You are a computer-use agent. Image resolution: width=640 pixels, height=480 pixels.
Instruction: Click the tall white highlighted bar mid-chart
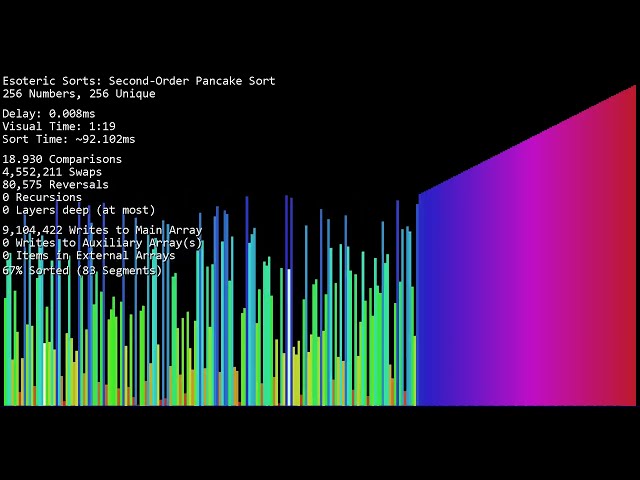coord(289,337)
